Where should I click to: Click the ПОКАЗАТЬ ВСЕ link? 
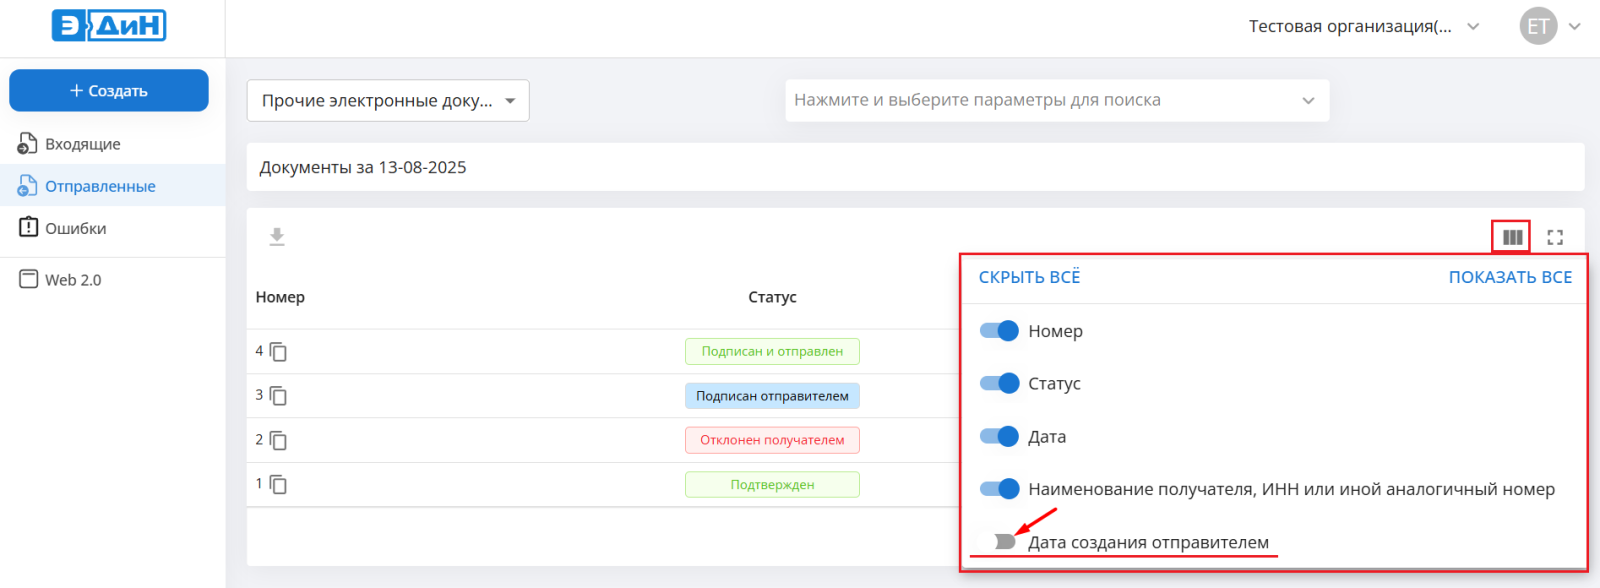pyautogui.click(x=1510, y=277)
